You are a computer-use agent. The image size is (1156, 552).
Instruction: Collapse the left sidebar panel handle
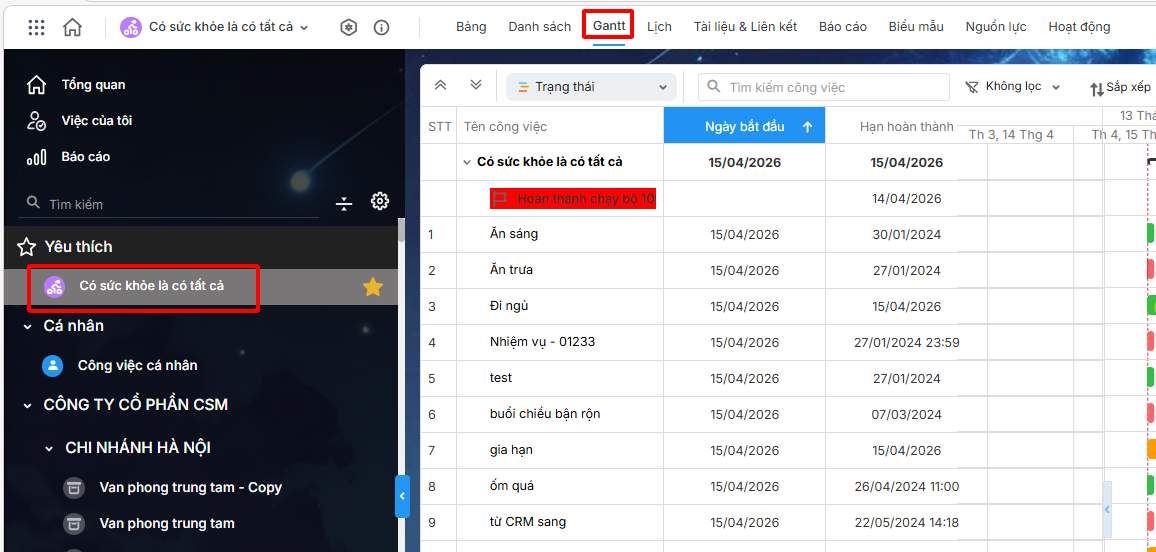click(402, 496)
